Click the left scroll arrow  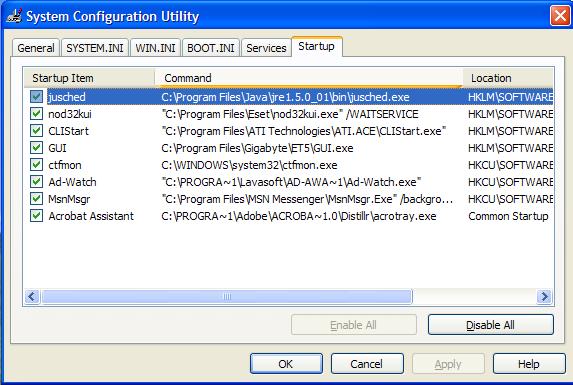(x=32, y=296)
